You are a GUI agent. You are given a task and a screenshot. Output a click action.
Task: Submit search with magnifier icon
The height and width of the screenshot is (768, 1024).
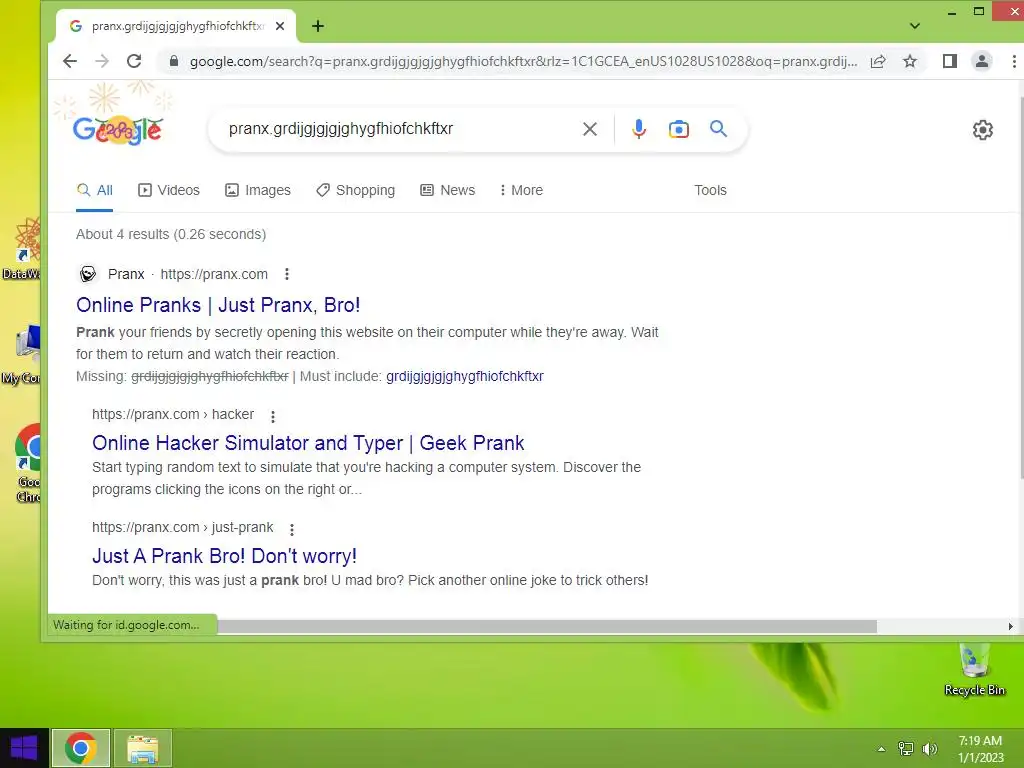tap(718, 129)
